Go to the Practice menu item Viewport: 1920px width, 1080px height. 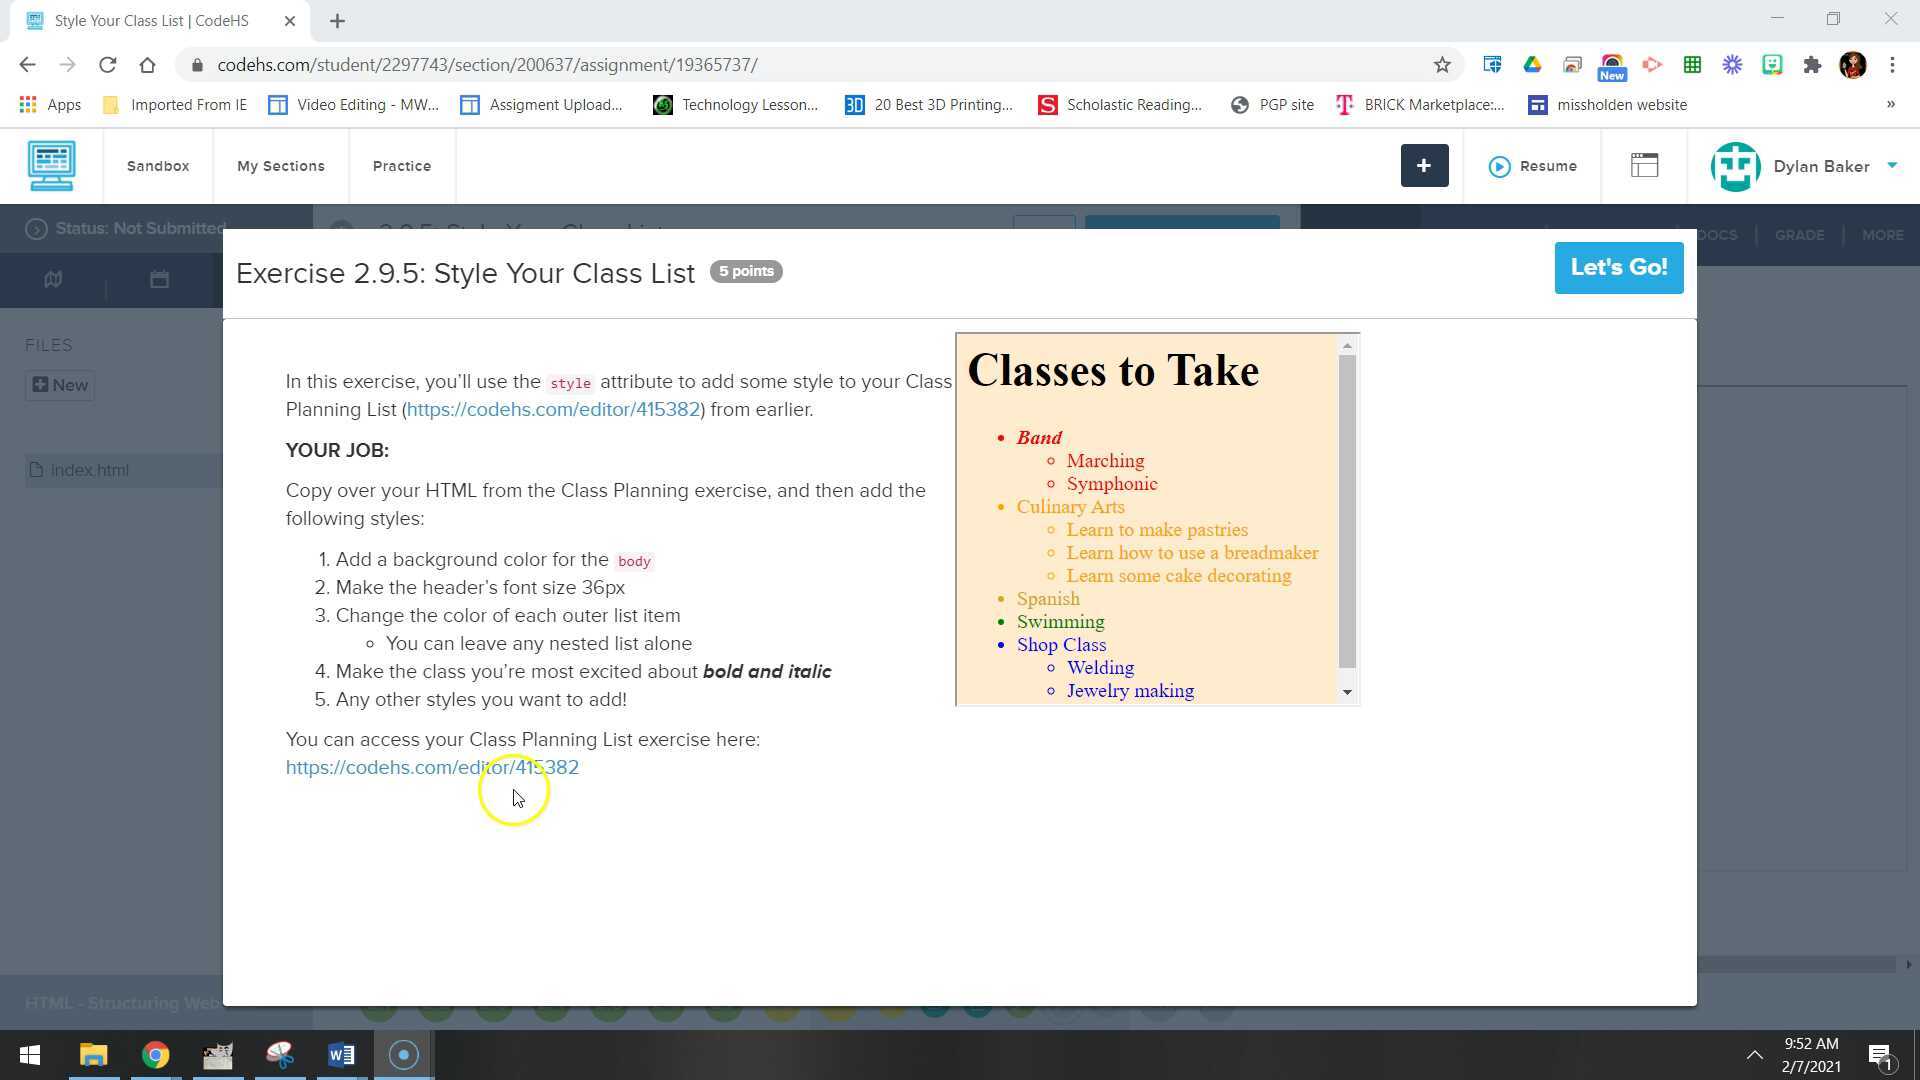tap(401, 166)
